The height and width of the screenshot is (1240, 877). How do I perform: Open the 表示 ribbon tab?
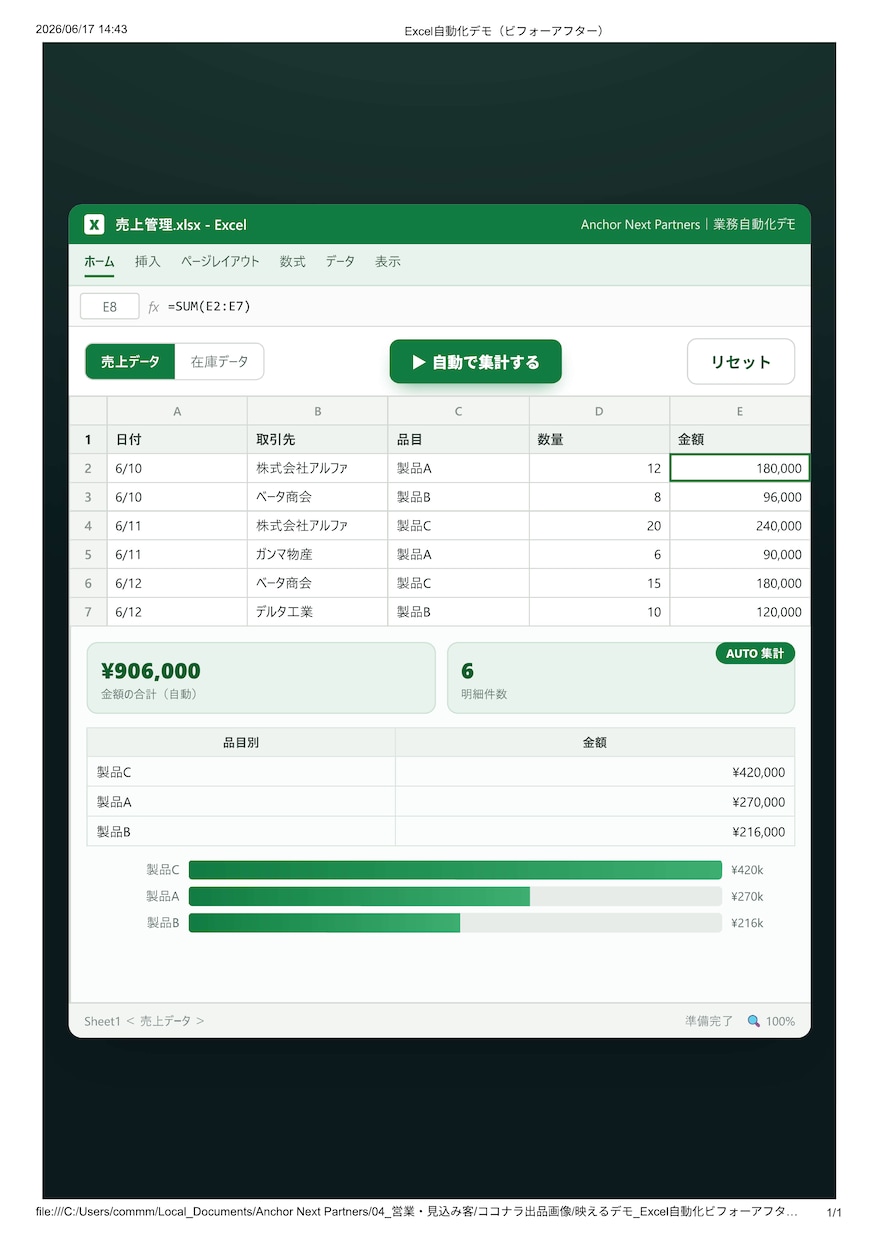tap(388, 262)
